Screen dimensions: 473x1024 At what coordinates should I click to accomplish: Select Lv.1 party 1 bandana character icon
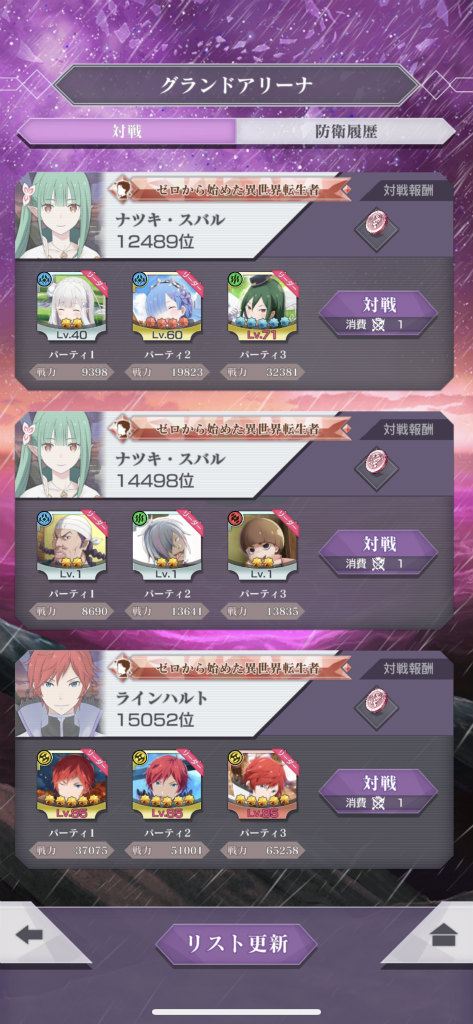tap(71, 545)
